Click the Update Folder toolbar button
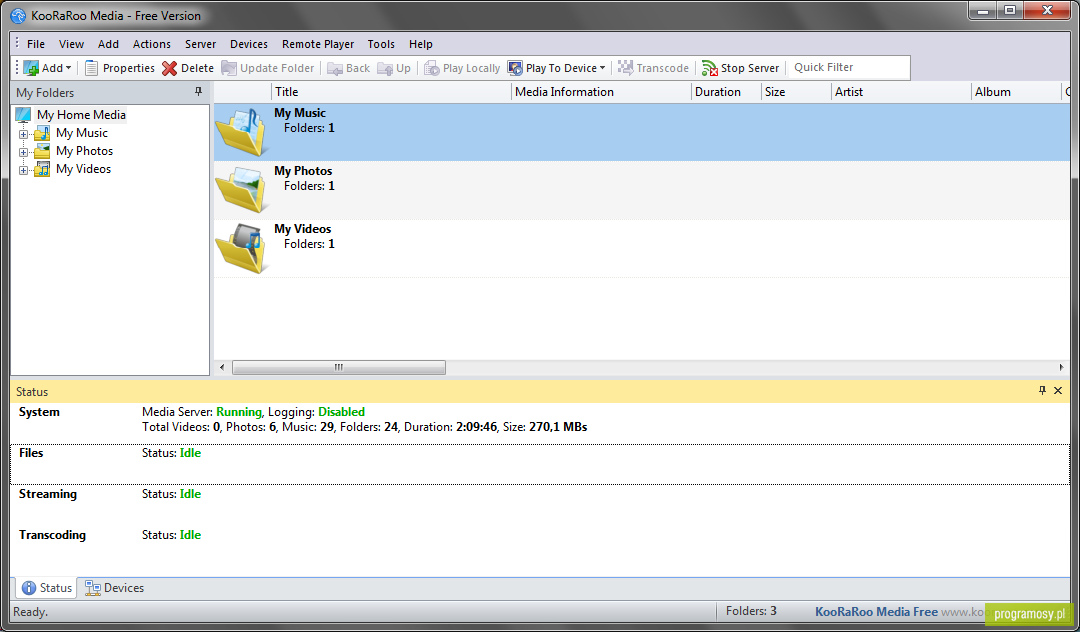 coord(267,68)
